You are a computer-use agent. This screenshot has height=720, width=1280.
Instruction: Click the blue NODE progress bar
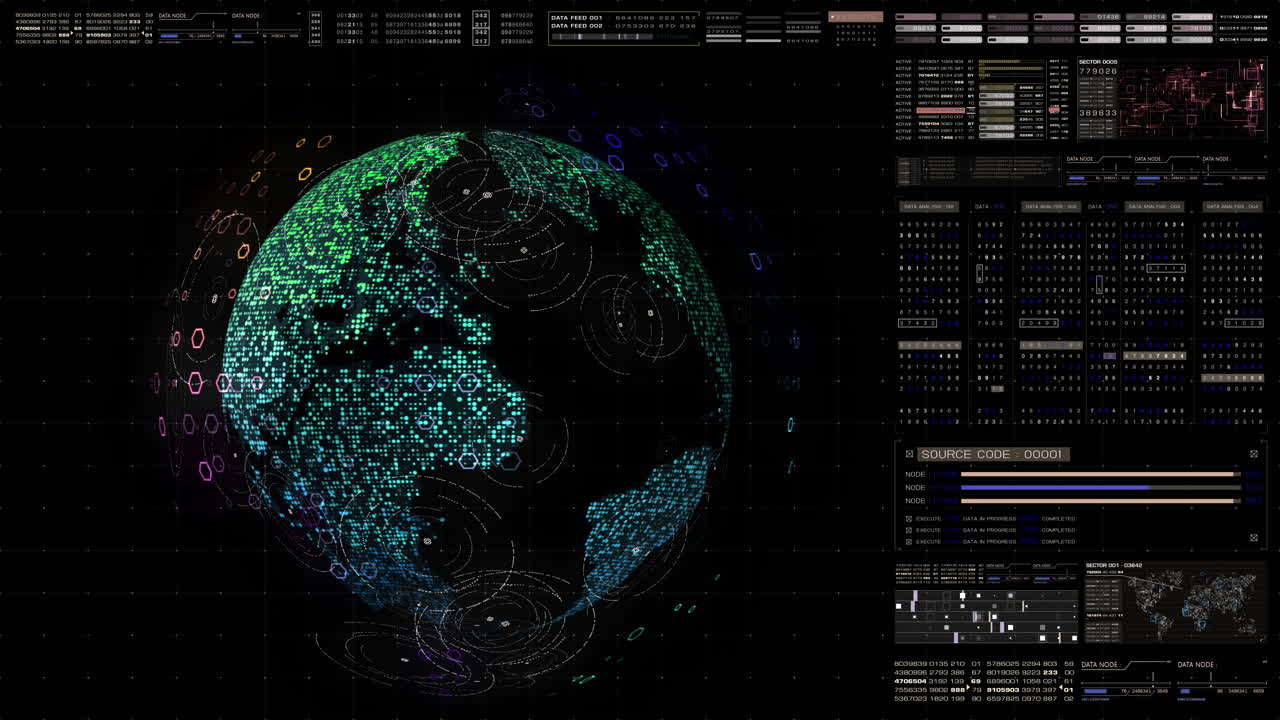(1056, 487)
